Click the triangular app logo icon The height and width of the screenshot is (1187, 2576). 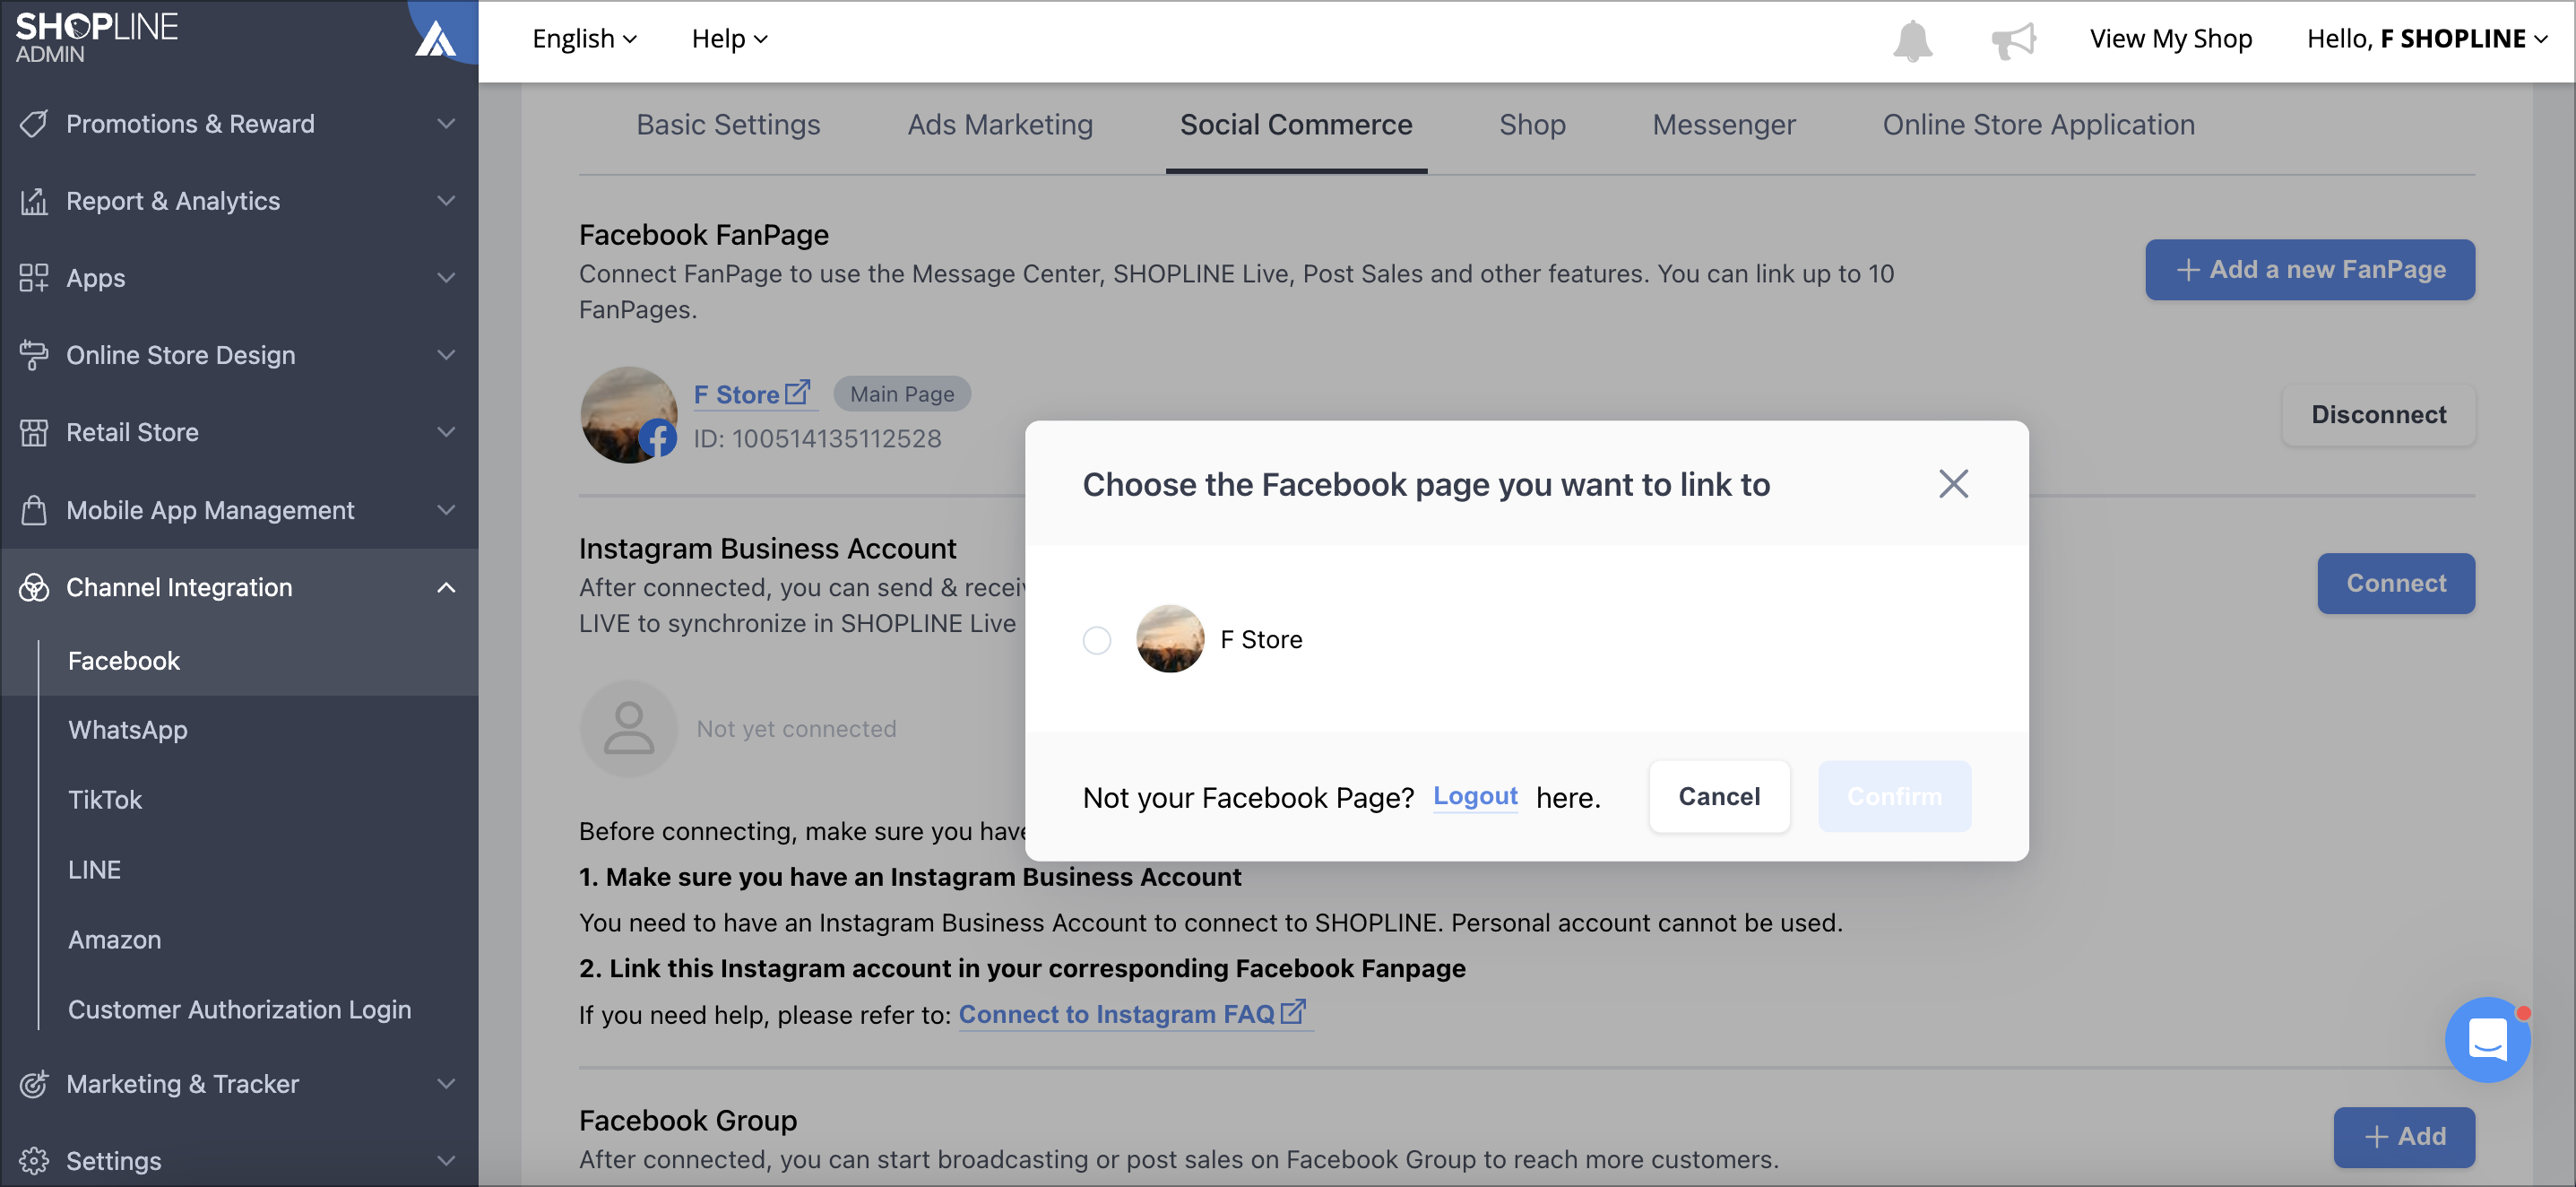[x=436, y=40]
